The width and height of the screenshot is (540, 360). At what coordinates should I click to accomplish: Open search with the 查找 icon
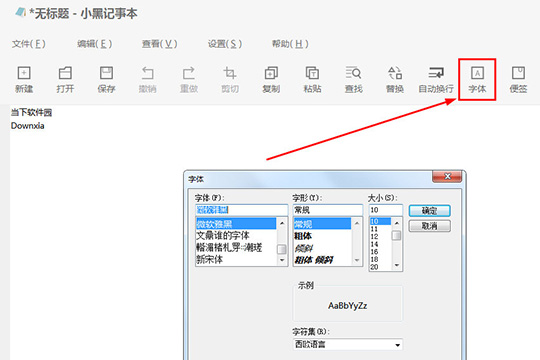pyautogui.click(x=353, y=79)
